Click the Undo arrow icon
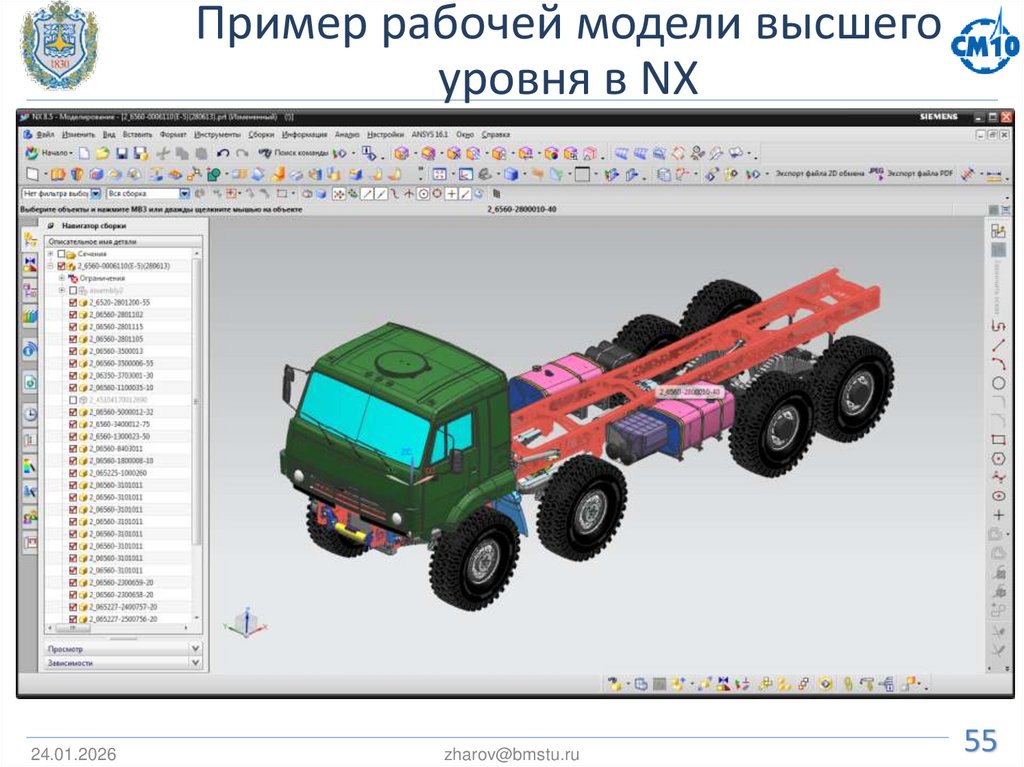Viewport: 1024px width, 767px height. (222, 152)
